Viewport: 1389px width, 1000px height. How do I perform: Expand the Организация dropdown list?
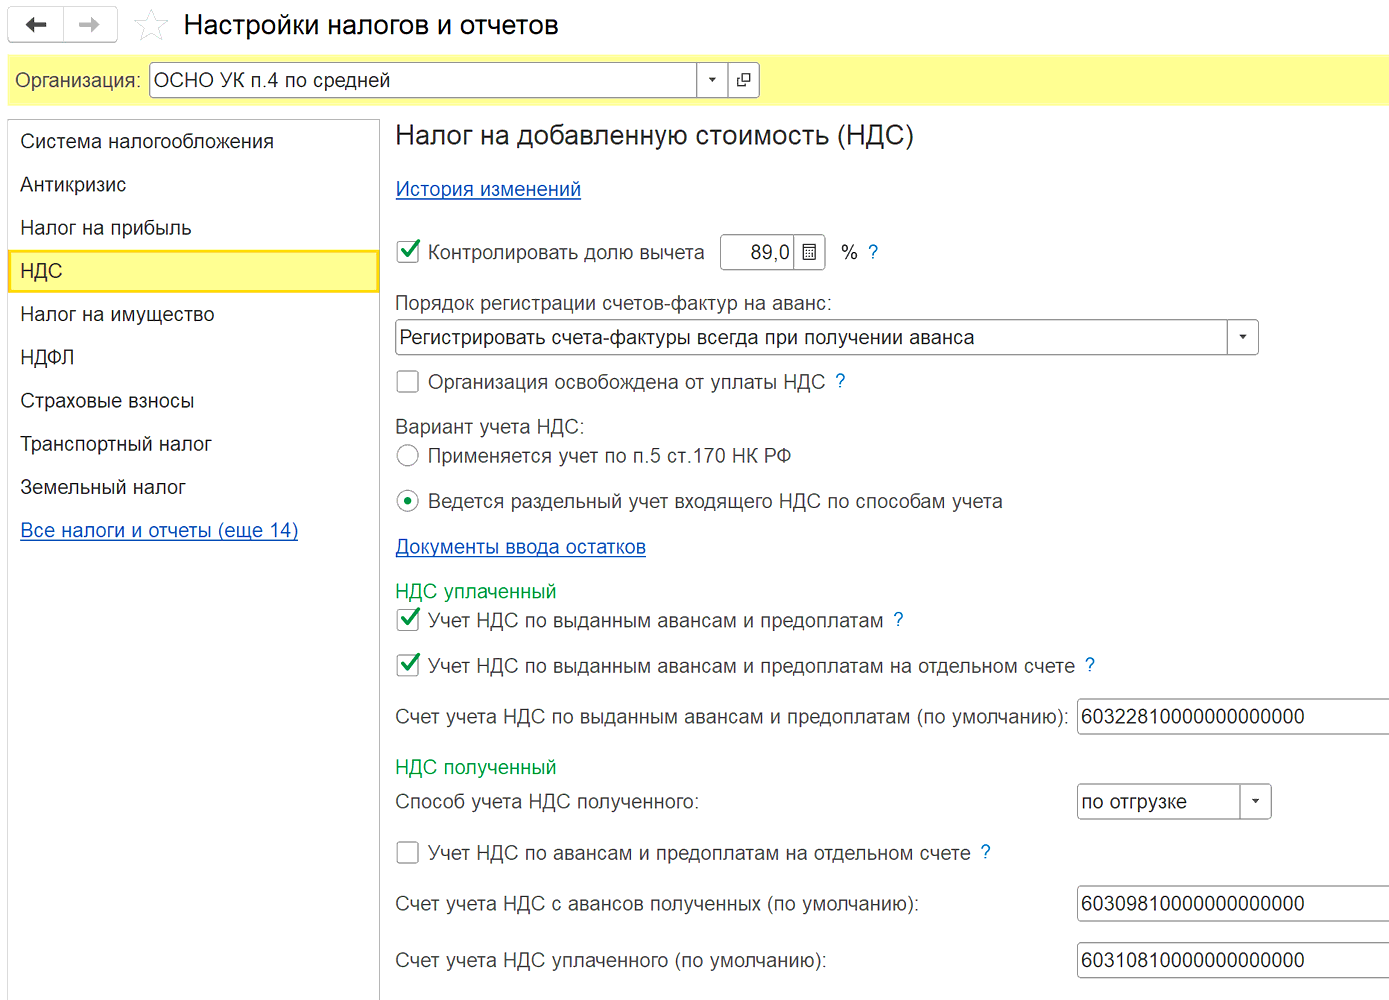point(712,80)
